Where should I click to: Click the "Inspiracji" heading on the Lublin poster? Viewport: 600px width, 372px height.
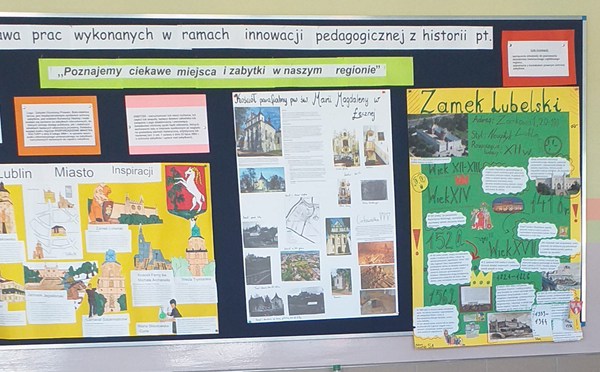click(x=132, y=171)
